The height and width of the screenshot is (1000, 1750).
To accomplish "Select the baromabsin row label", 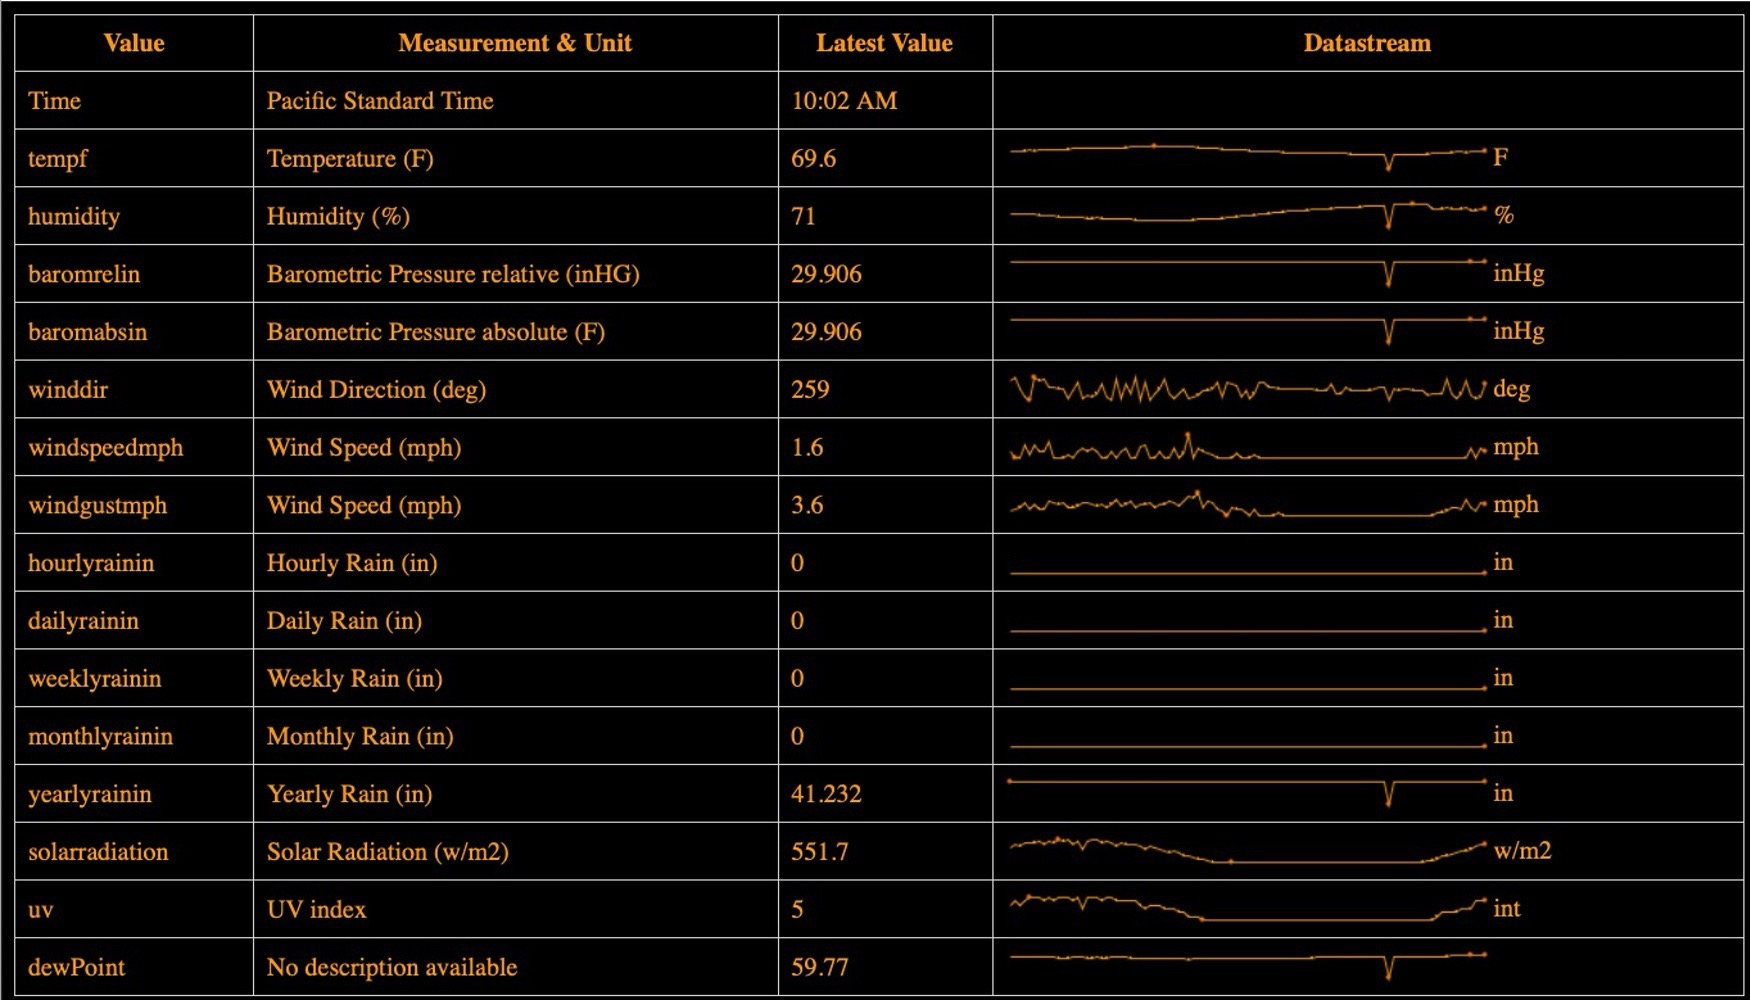I will point(88,333).
